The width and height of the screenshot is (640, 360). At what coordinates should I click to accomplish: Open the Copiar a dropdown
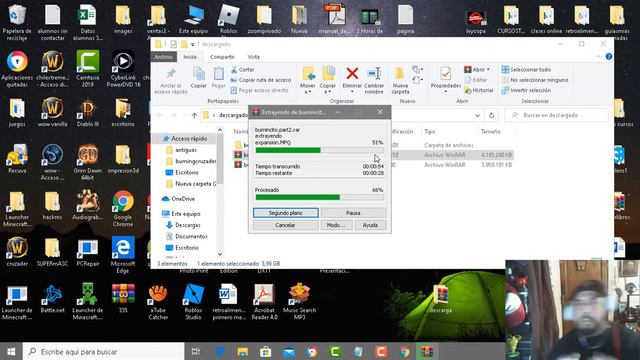tap(327, 80)
